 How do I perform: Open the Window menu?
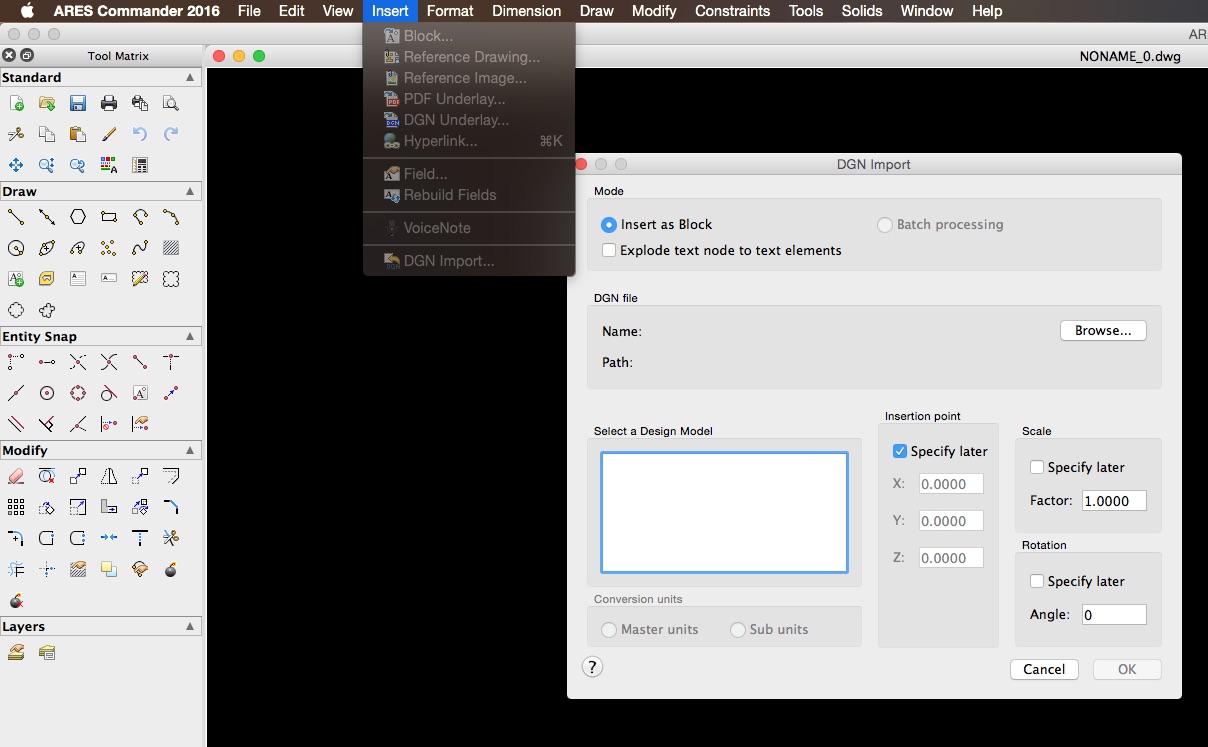(x=927, y=11)
